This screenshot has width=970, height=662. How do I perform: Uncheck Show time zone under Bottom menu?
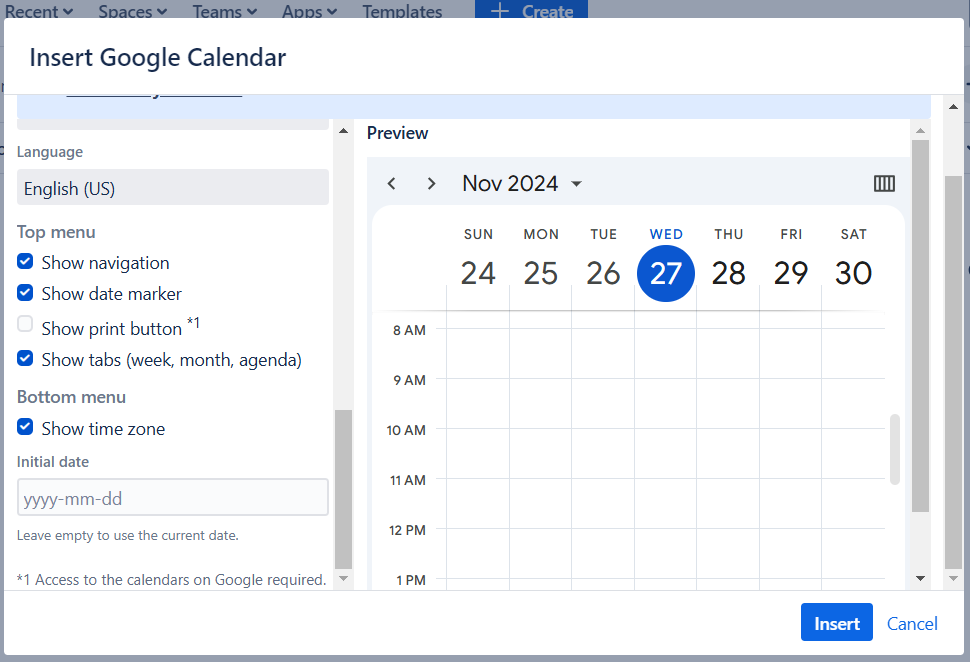(x=24, y=428)
